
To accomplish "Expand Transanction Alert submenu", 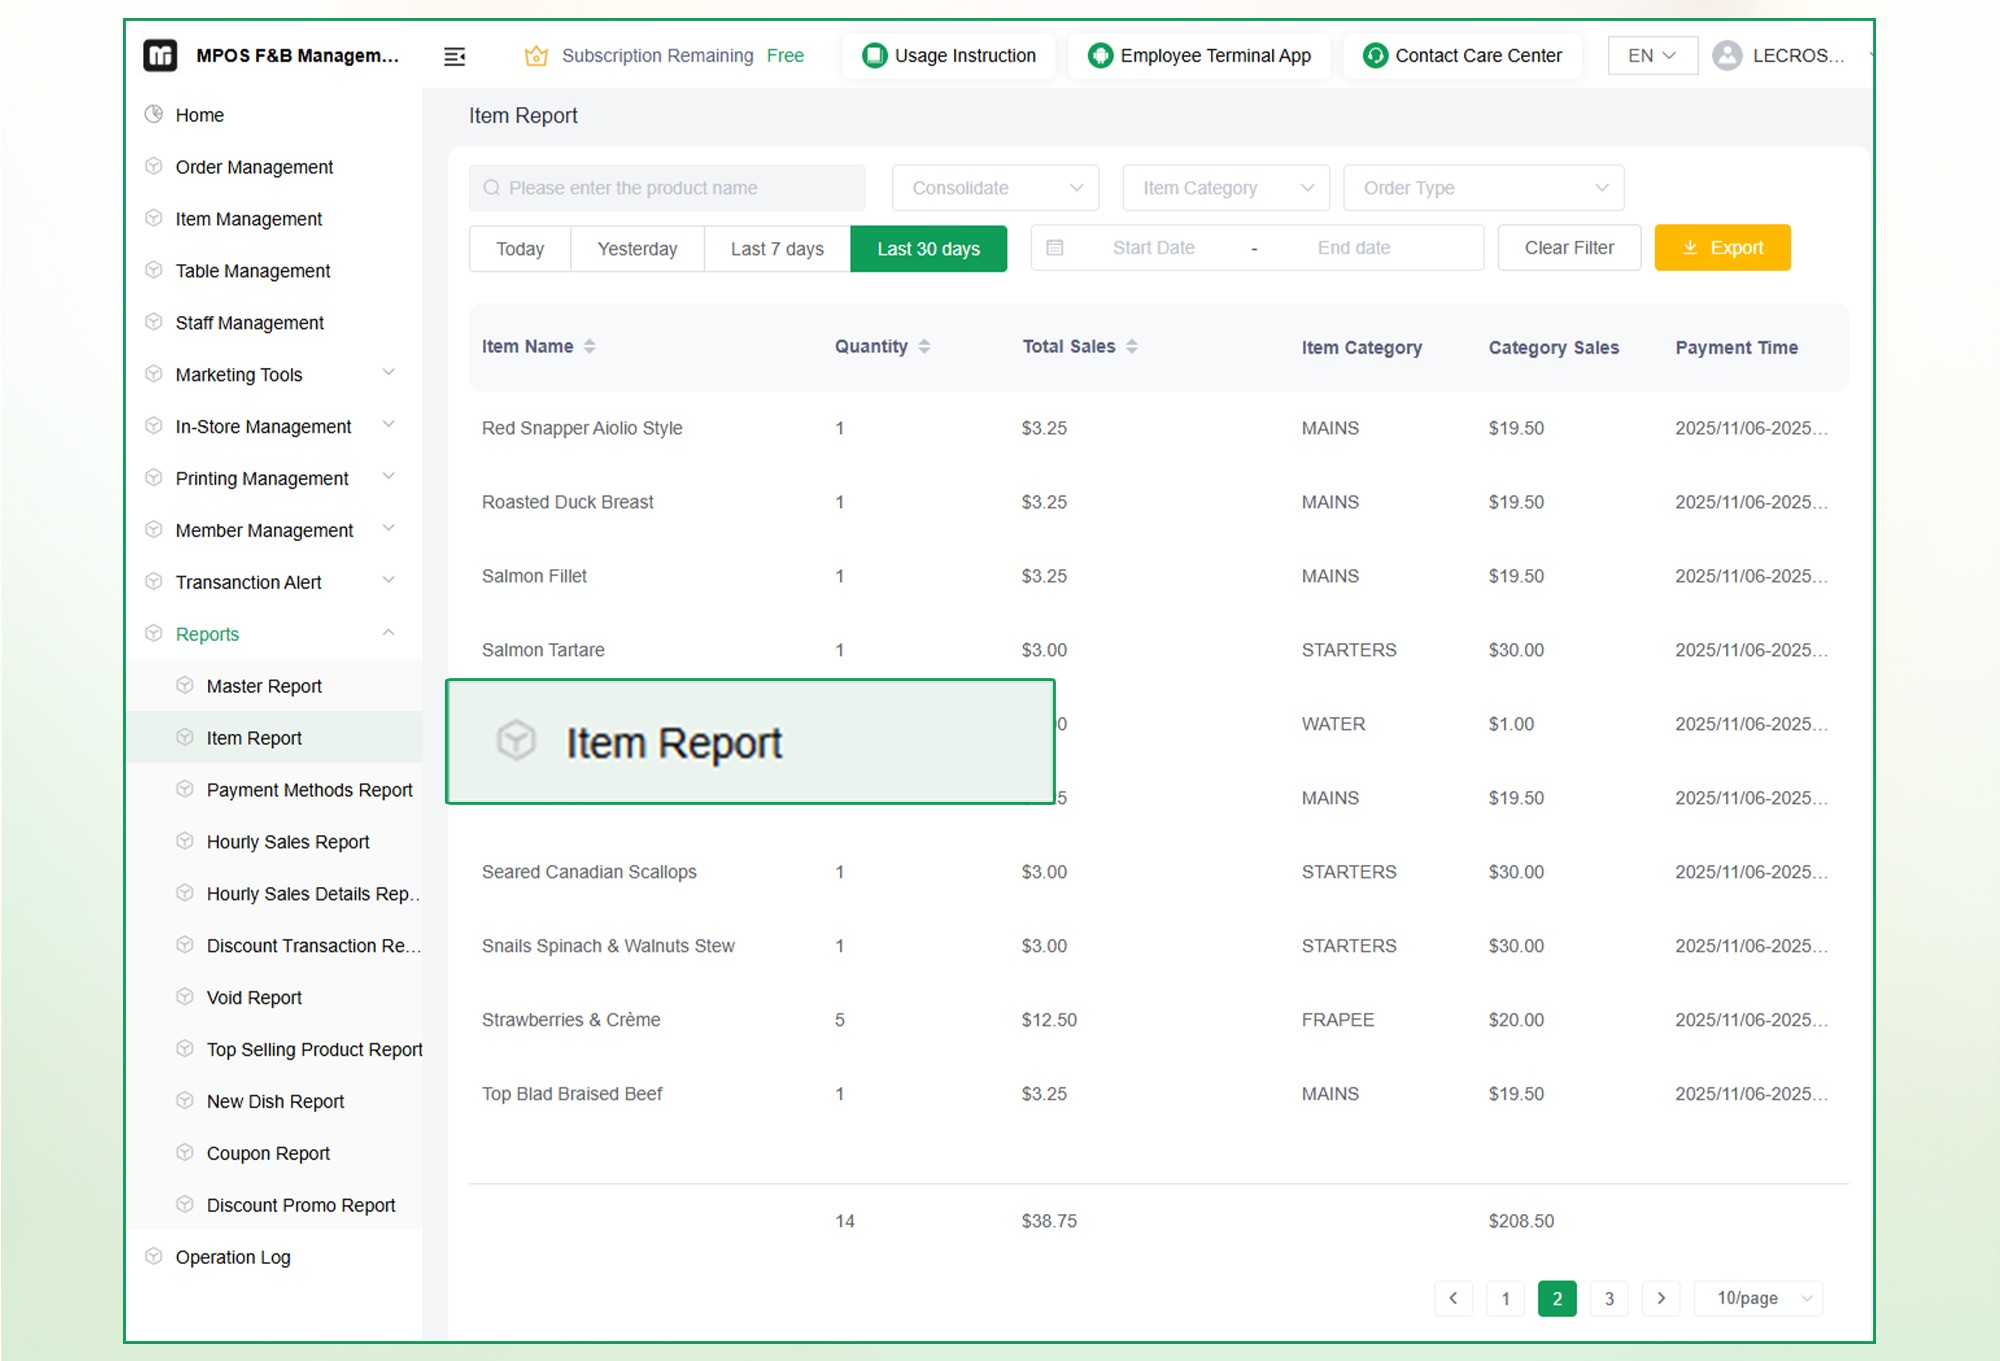I will pos(389,581).
